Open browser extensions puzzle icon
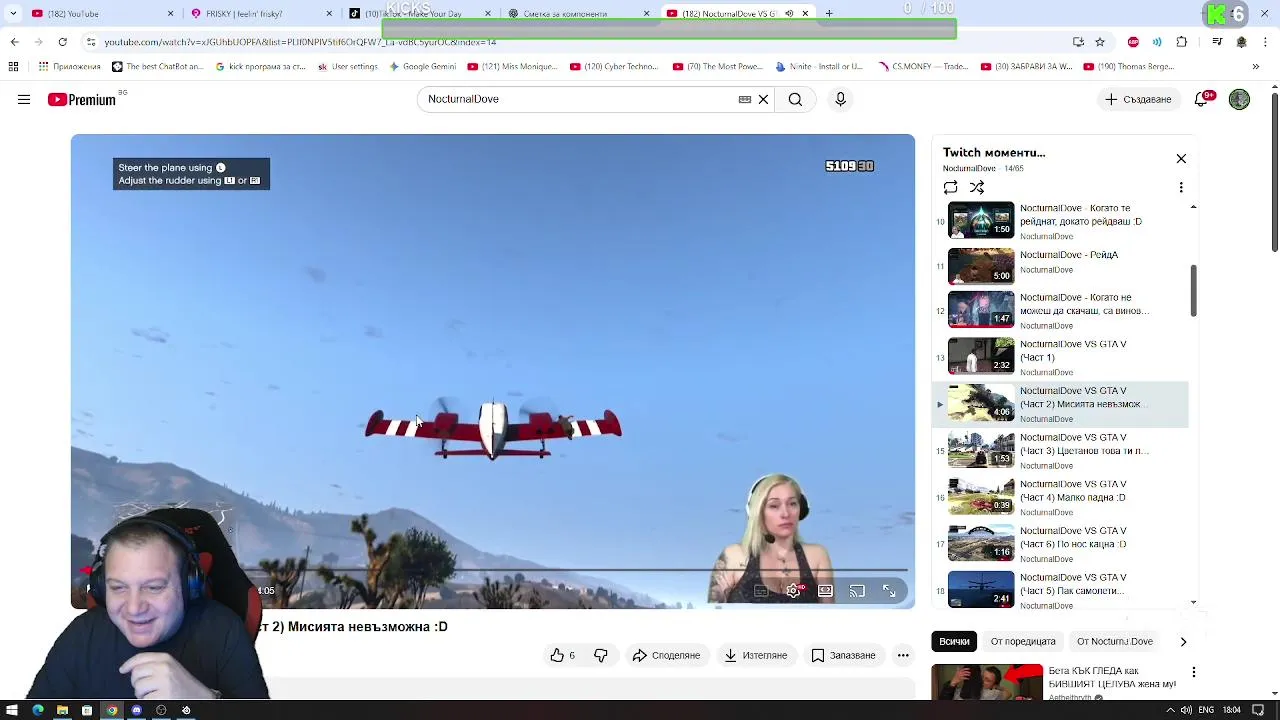The width and height of the screenshot is (1280, 720). tap(1182, 42)
